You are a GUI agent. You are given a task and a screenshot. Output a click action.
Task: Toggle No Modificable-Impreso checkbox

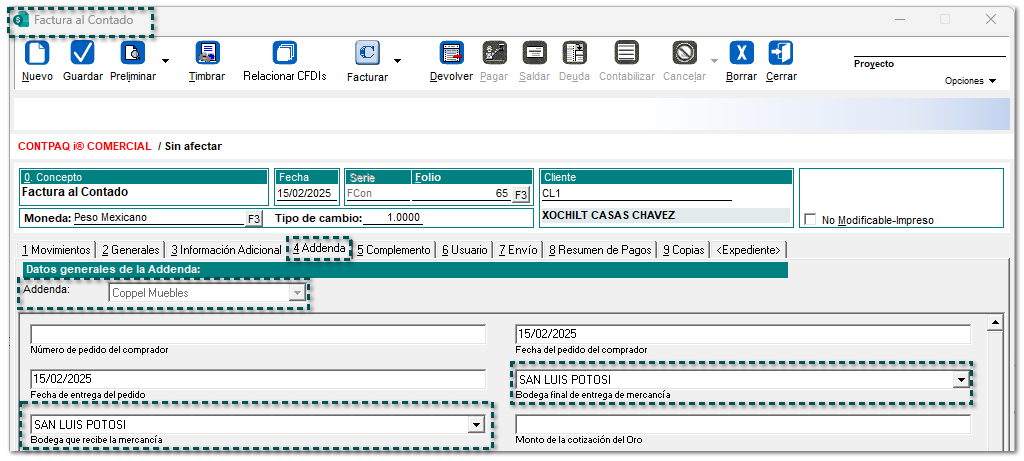pos(811,220)
